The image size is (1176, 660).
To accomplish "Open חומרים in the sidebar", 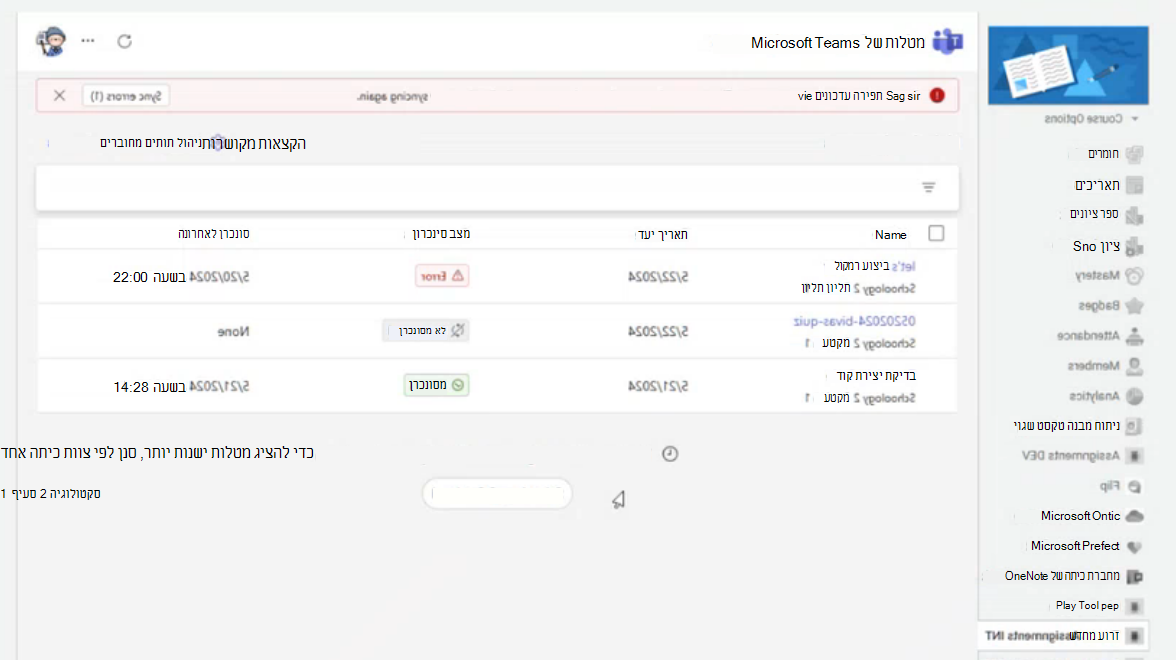I will click(x=1103, y=154).
